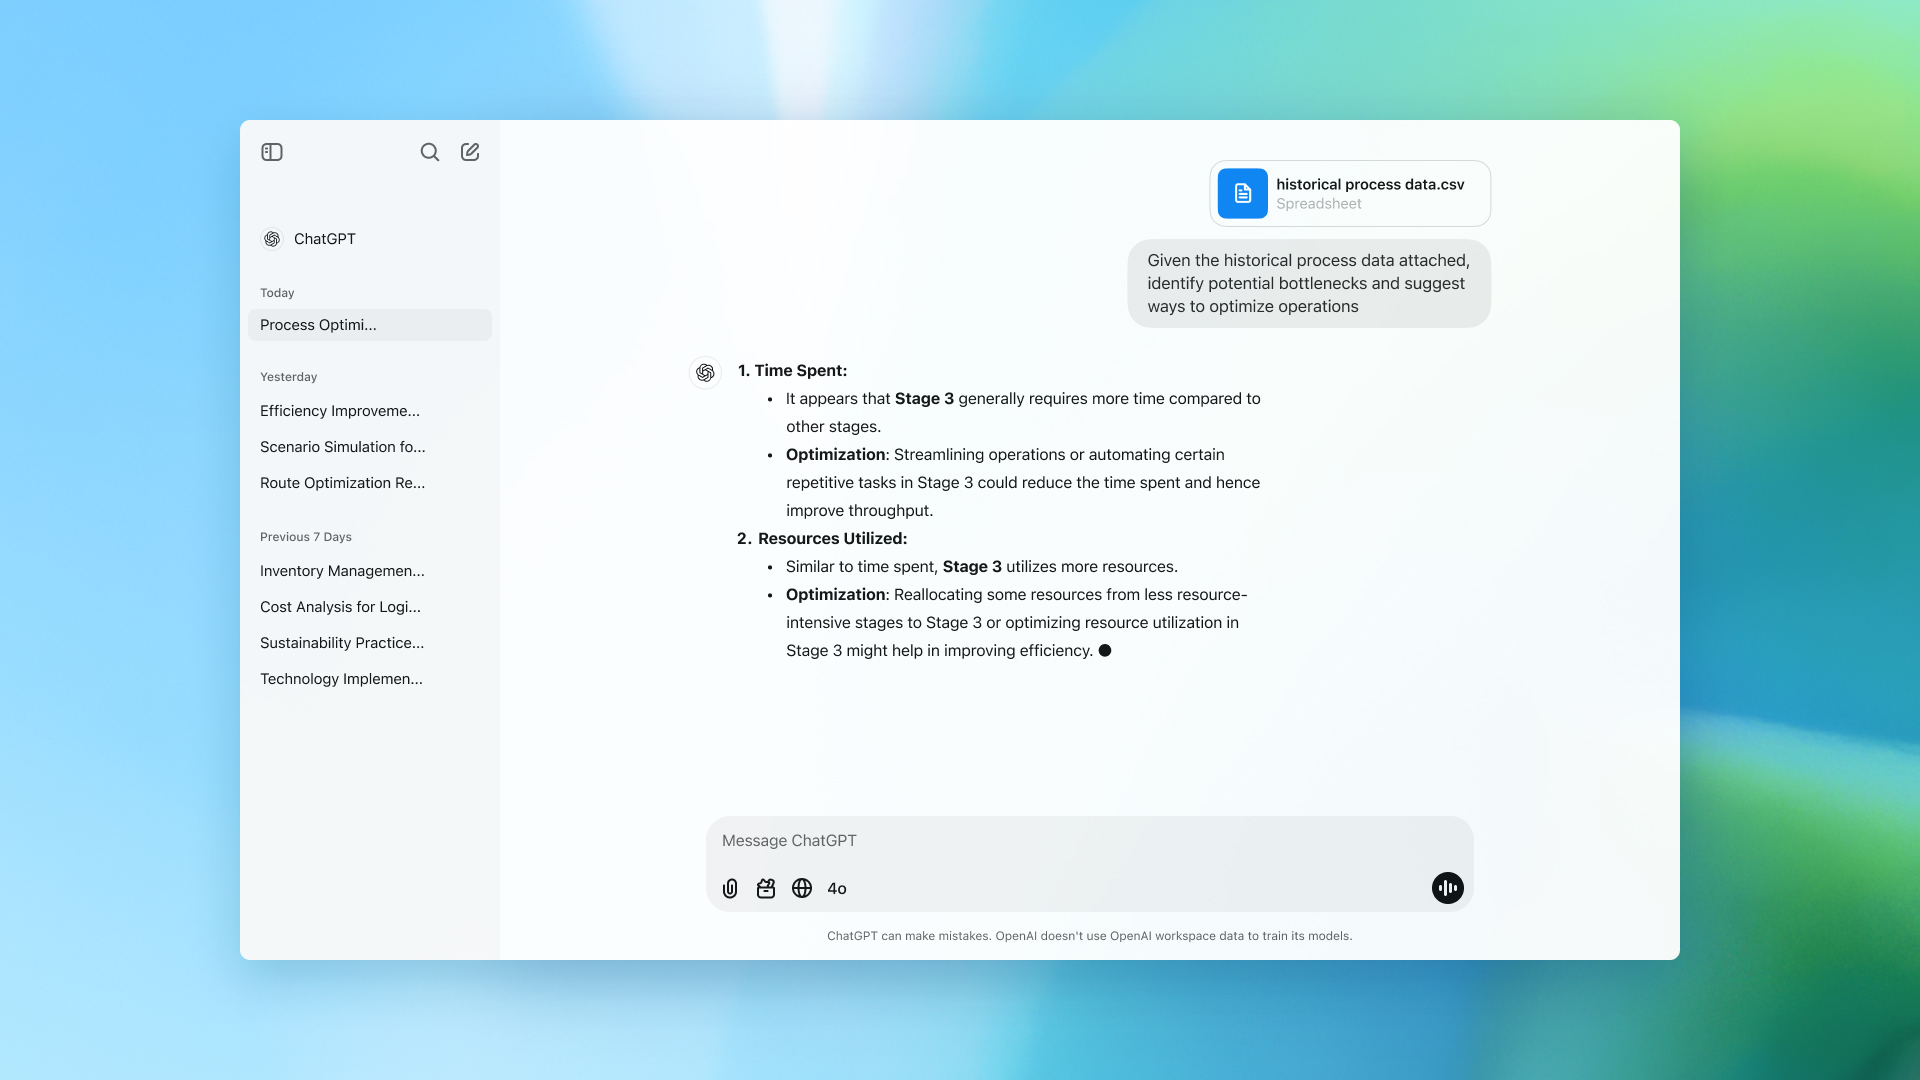Click the image generation icon in toolbar
This screenshot has width=1920, height=1080.
pyautogui.click(x=765, y=887)
